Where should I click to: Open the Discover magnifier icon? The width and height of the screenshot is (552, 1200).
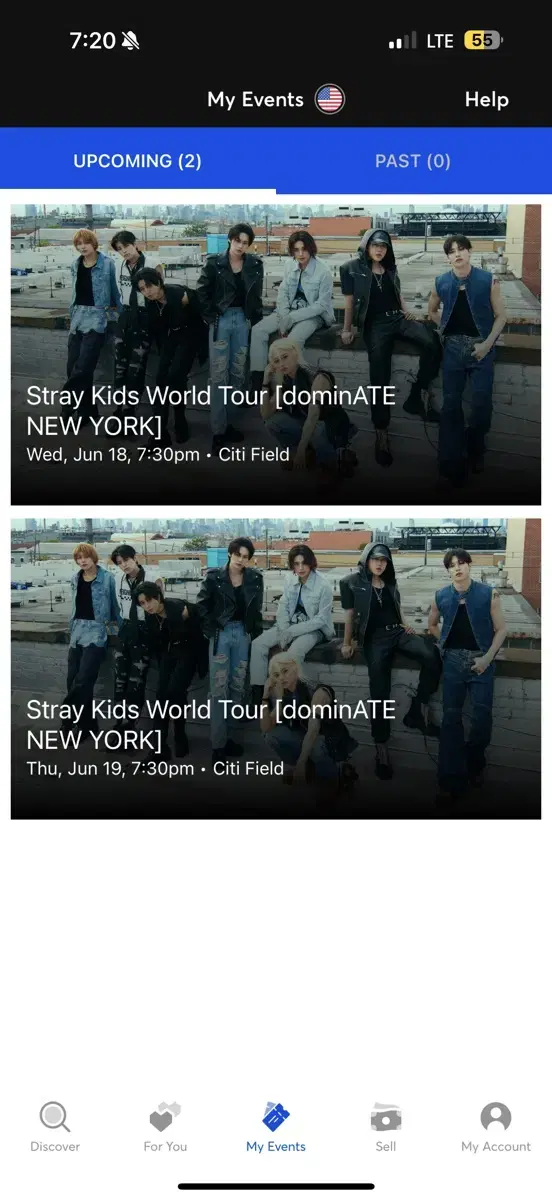pyautogui.click(x=54, y=1117)
